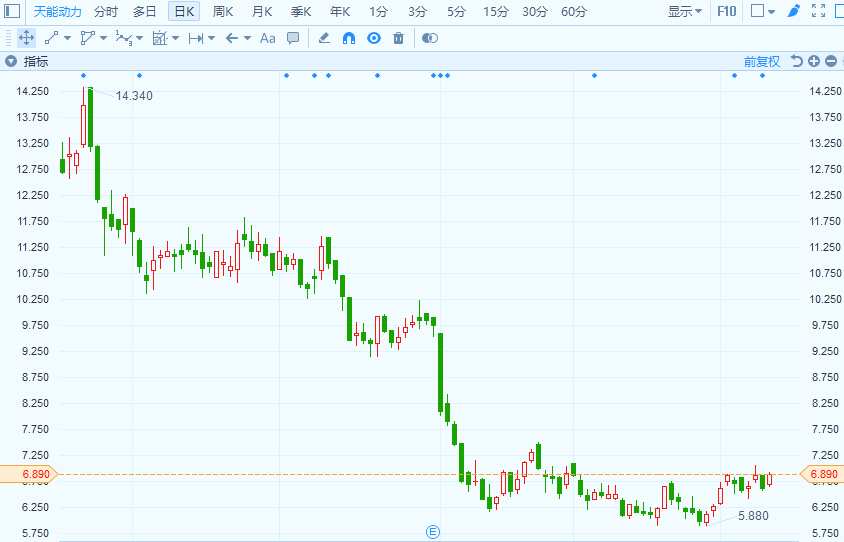This screenshot has width=844, height=542.
Task: Click the F10 company info button
Action: coord(727,11)
